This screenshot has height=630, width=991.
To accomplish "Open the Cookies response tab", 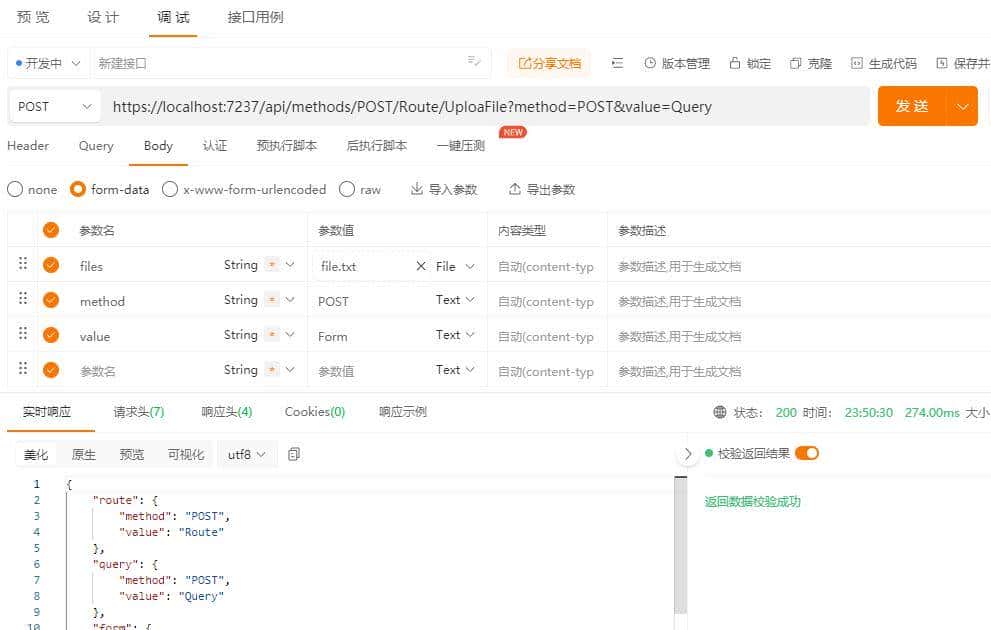I will [x=313, y=410].
